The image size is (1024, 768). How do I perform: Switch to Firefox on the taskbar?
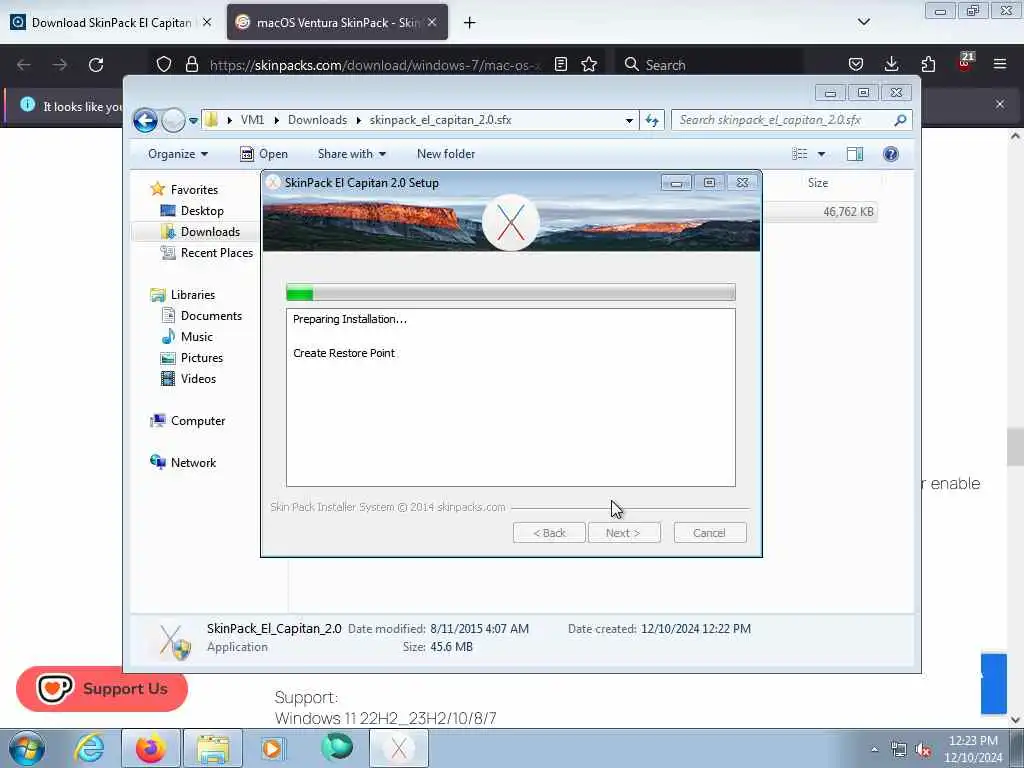point(151,748)
